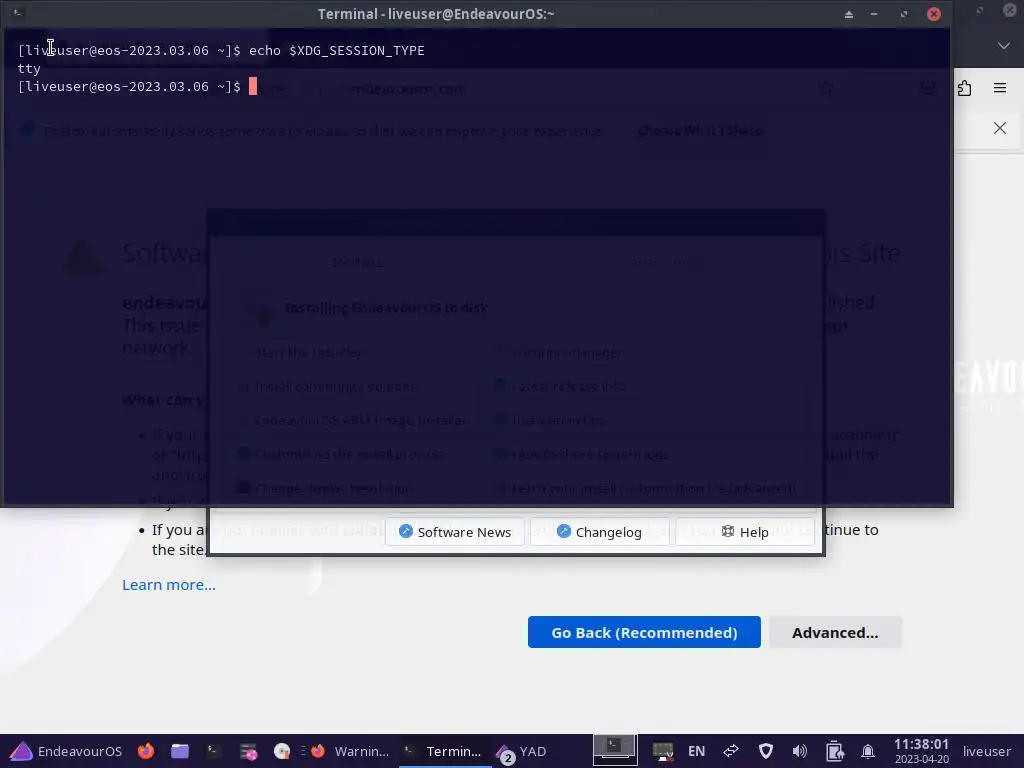Click terminal prompt cursor line

tap(138, 86)
